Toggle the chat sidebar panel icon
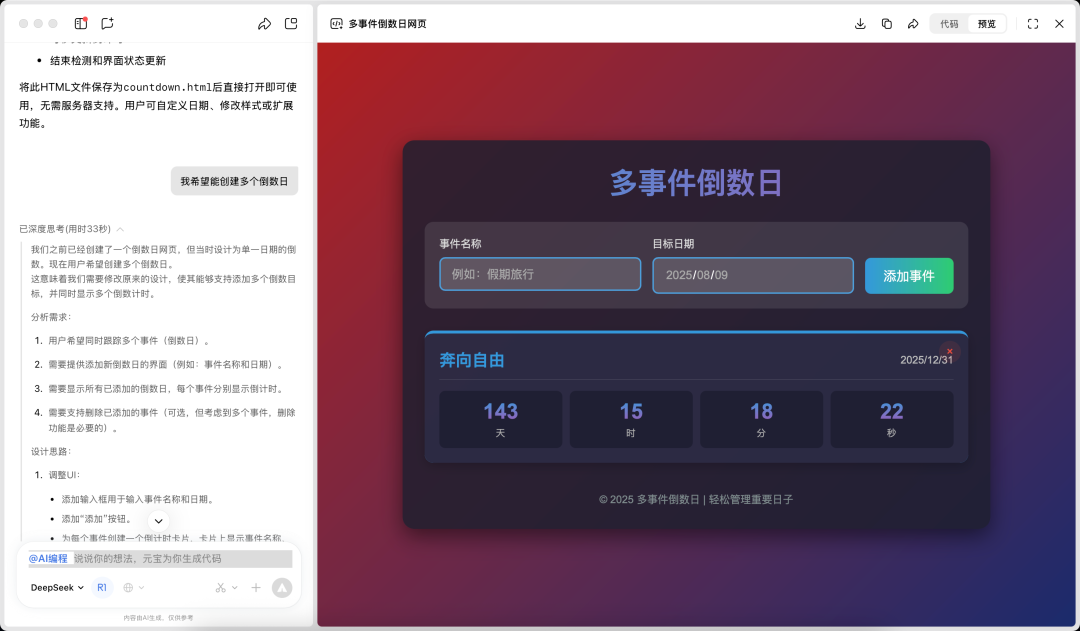 (x=81, y=23)
